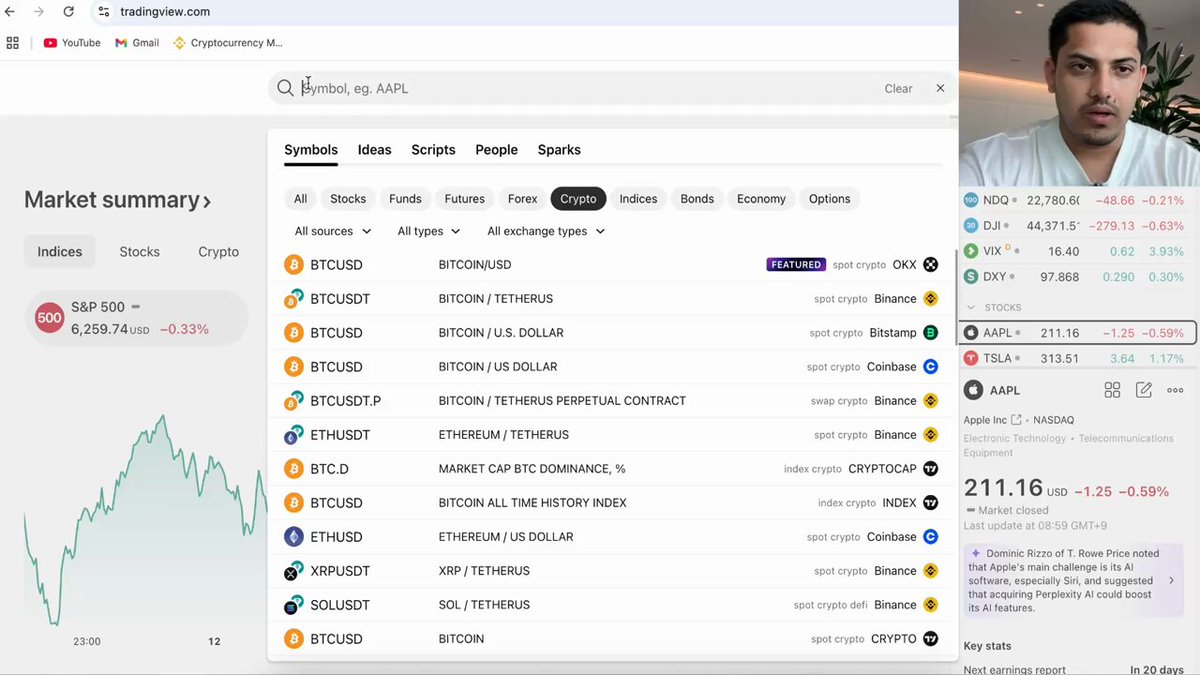Switch to the Sparks tab
This screenshot has width=1200, height=675.
click(x=559, y=150)
